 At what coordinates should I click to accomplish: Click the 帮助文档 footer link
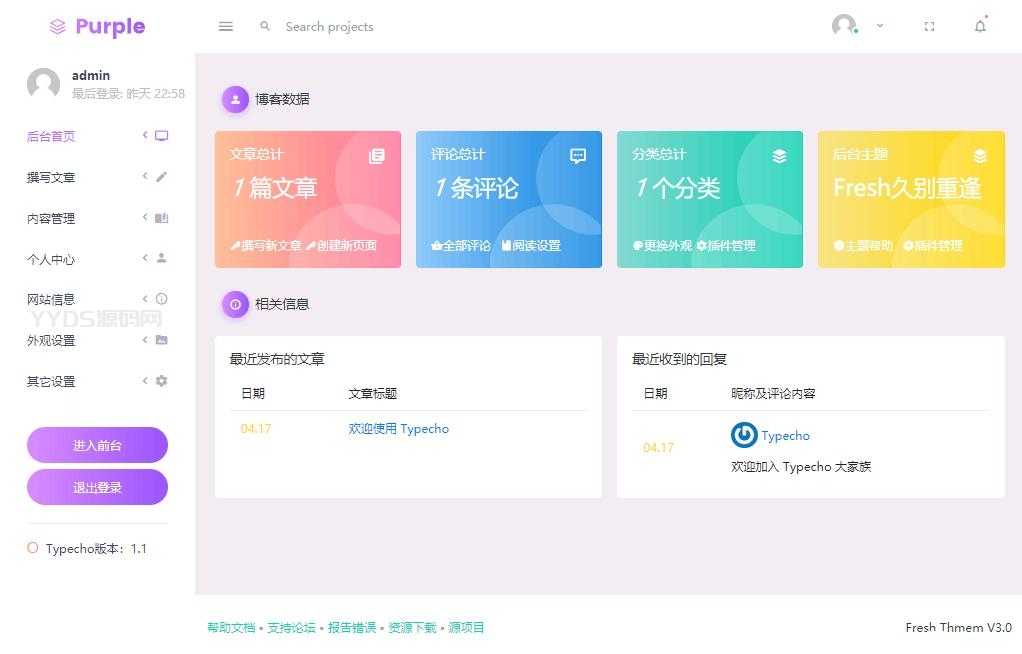(231, 628)
